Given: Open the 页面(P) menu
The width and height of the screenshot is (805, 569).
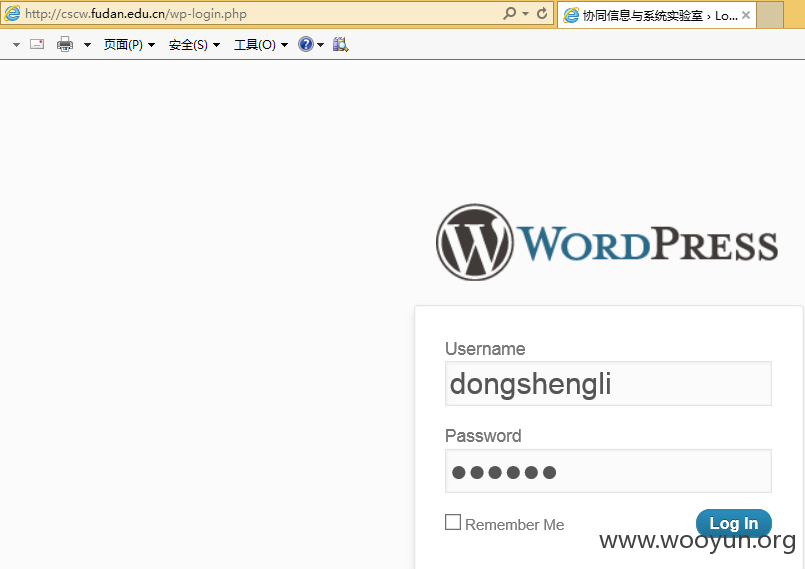Looking at the screenshot, I should tap(129, 45).
